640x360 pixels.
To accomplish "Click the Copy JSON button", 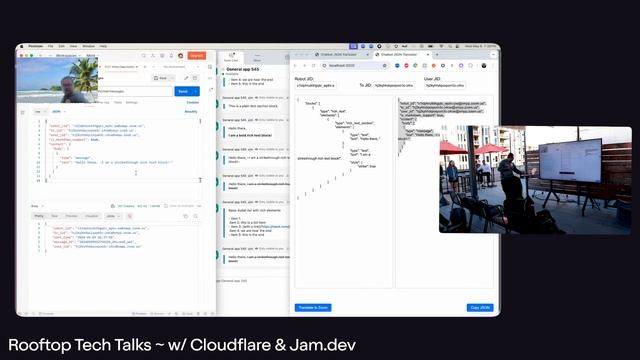I will 480,307.
